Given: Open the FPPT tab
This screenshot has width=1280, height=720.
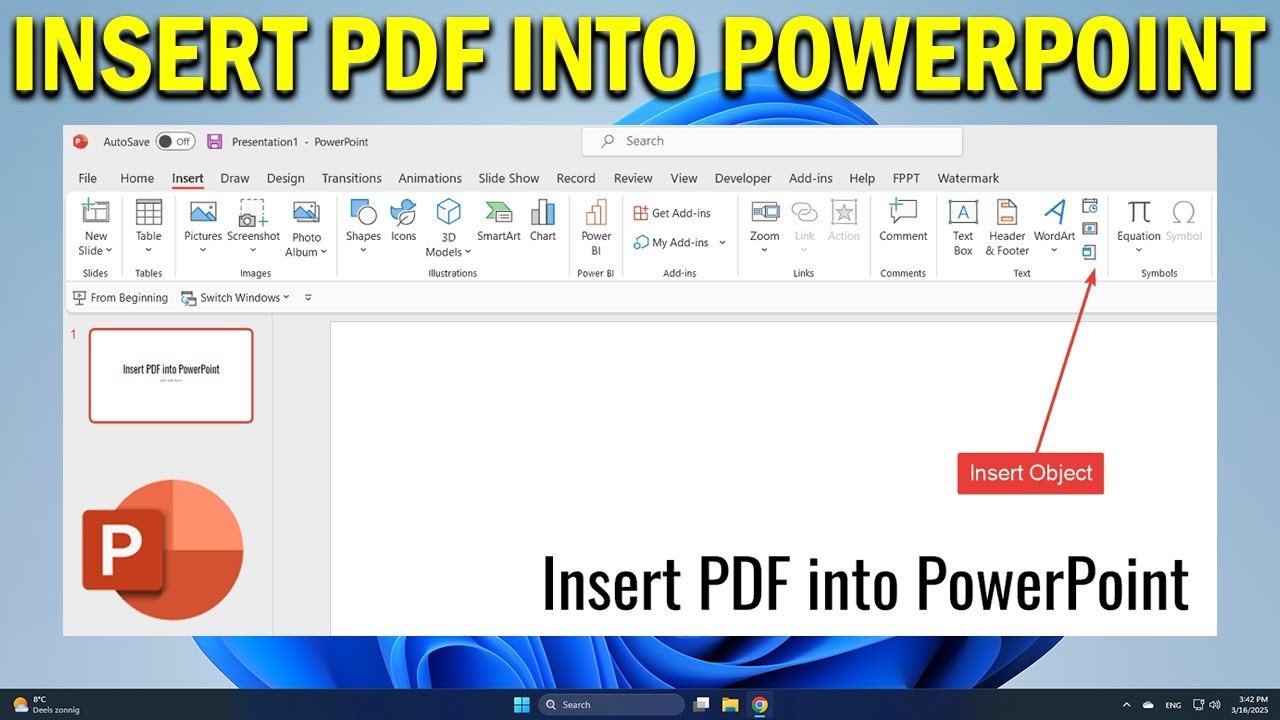Looking at the screenshot, I should coord(906,178).
